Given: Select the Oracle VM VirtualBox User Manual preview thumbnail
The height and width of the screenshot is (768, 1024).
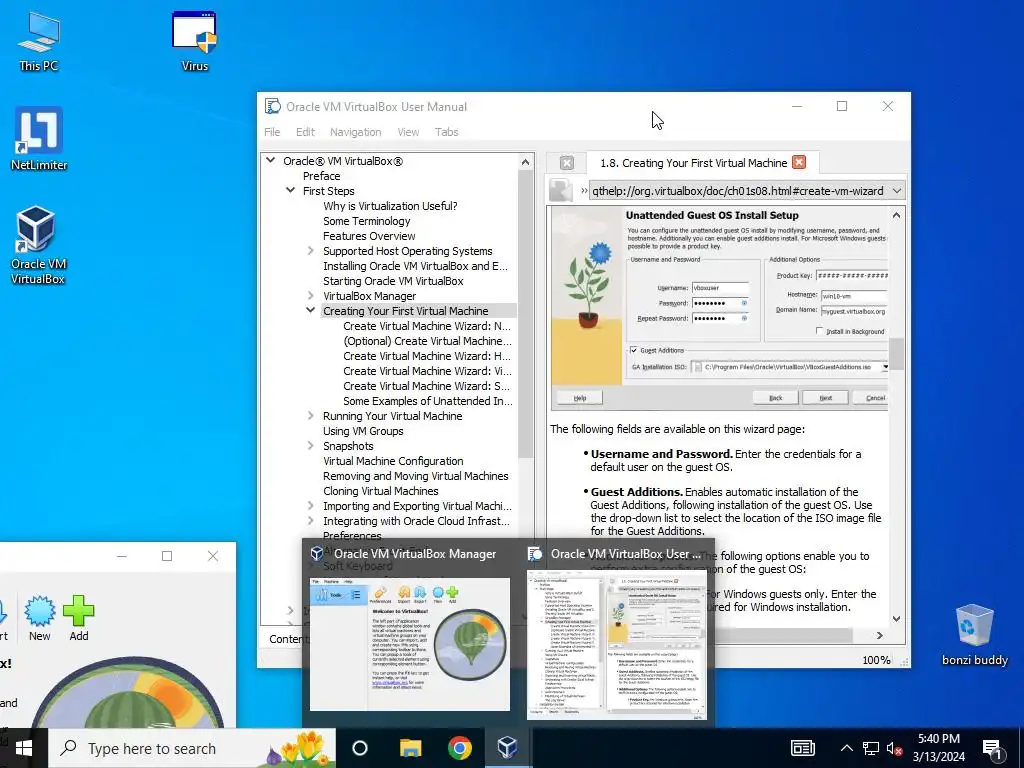Looking at the screenshot, I should click(x=616, y=644).
